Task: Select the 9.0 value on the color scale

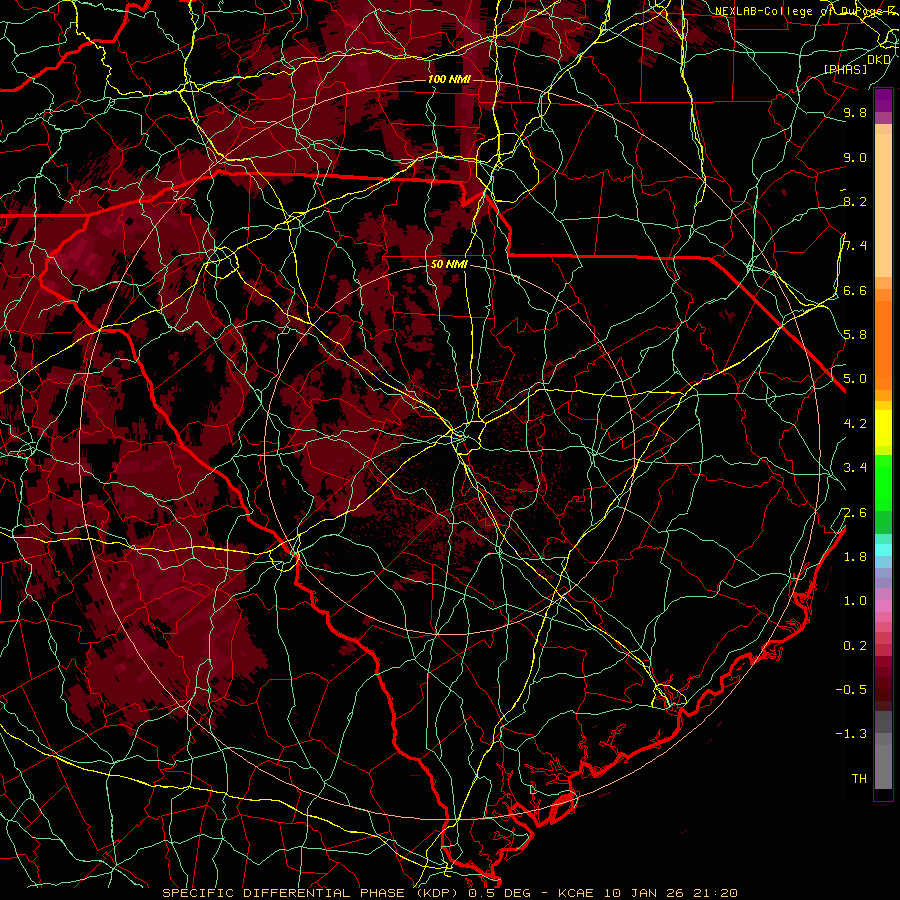Action: click(855, 157)
